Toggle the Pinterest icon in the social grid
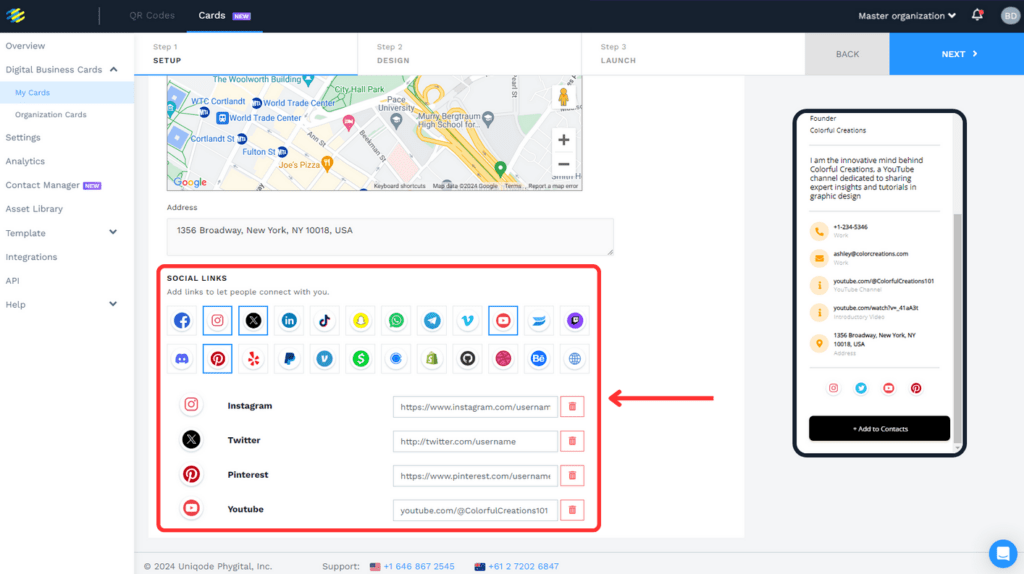This screenshot has width=1024, height=574. click(217, 359)
